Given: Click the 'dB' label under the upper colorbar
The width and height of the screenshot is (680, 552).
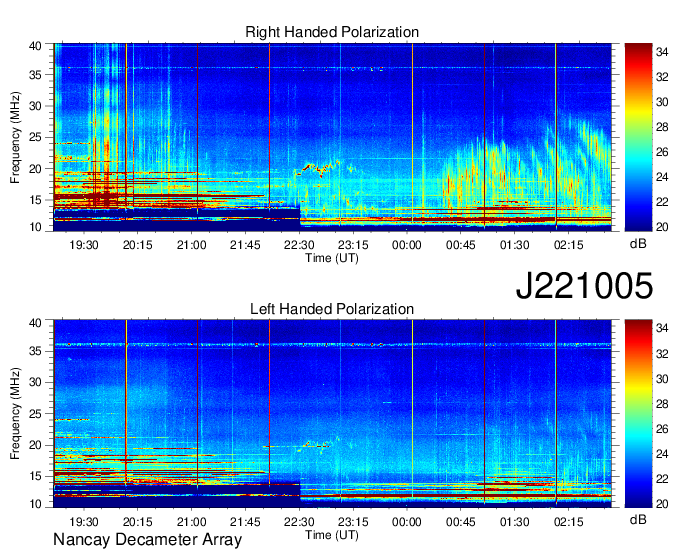Looking at the screenshot, I should tap(638, 244).
